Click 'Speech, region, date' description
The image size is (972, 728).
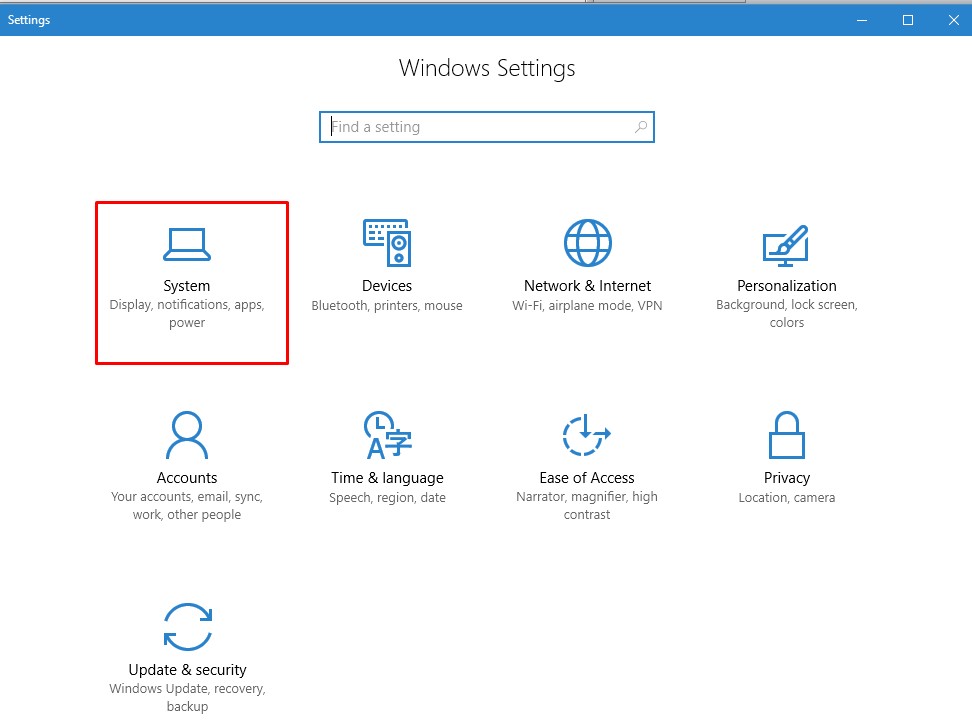387,498
